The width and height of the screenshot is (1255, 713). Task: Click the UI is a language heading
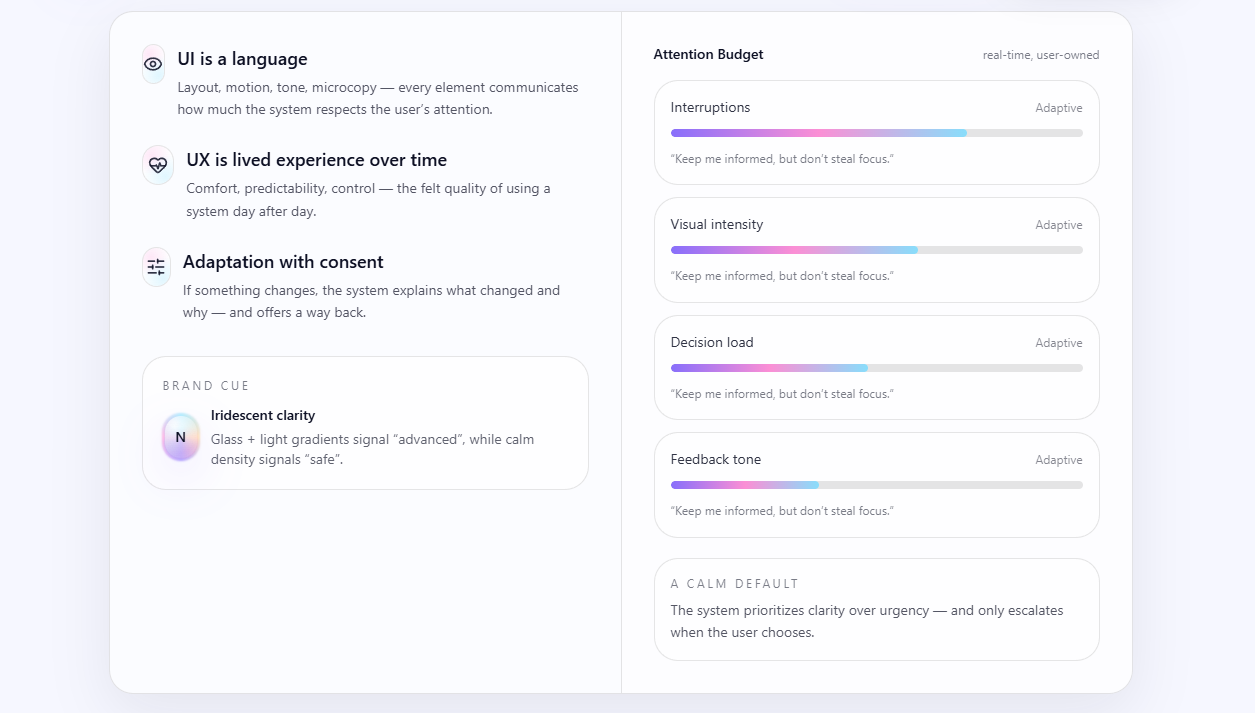(x=242, y=59)
